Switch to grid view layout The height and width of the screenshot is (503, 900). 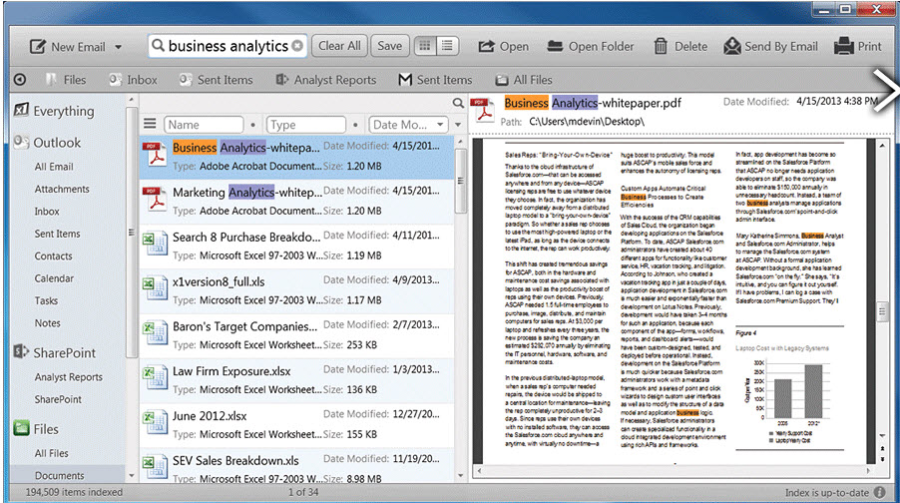(x=425, y=46)
